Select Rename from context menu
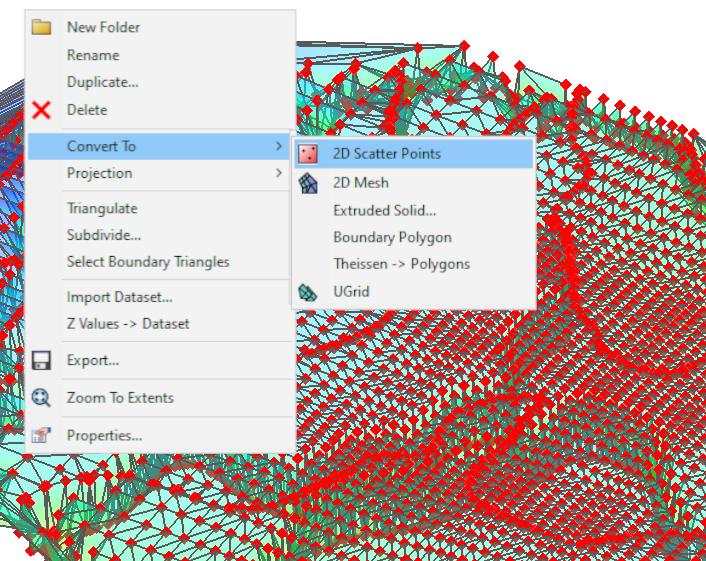The width and height of the screenshot is (706, 561). click(x=93, y=55)
